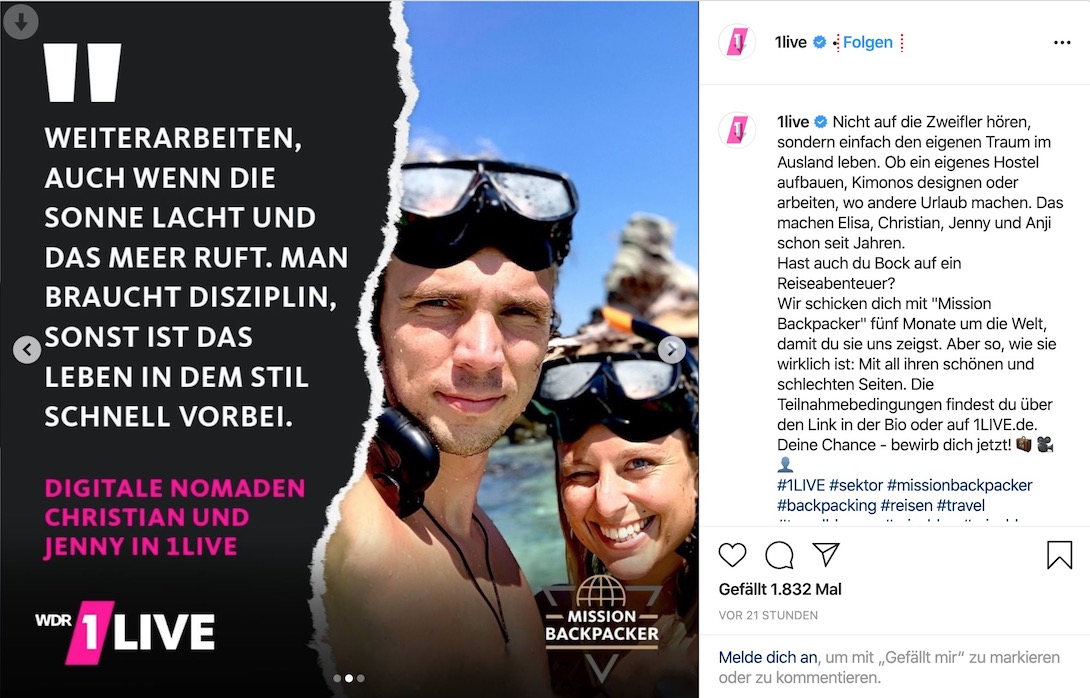Open the comment speech bubble icon

[x=779, y=555]
